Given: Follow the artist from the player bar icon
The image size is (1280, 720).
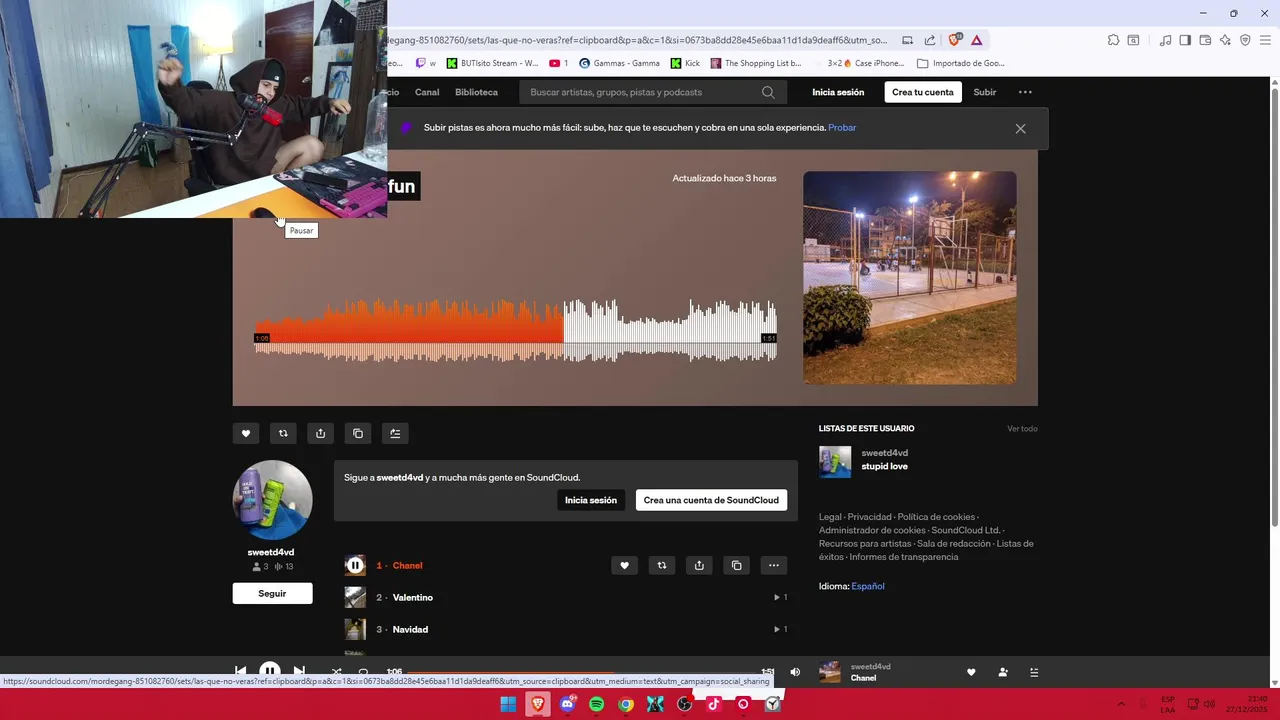Looking at the screenshot, I should pos(1003,672).
